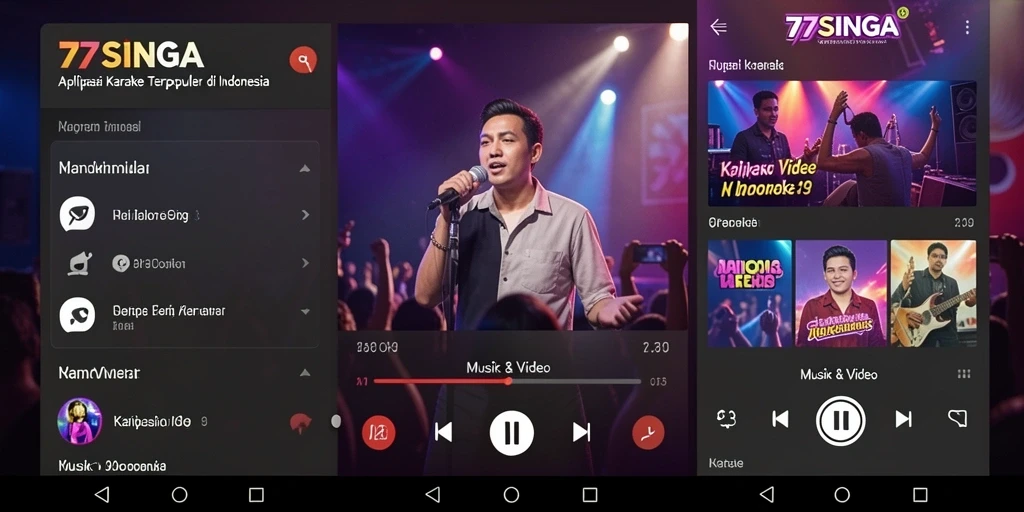1024x512 pixels.
Task: Tap the Android back button on left screen
Action: (102, 494)
